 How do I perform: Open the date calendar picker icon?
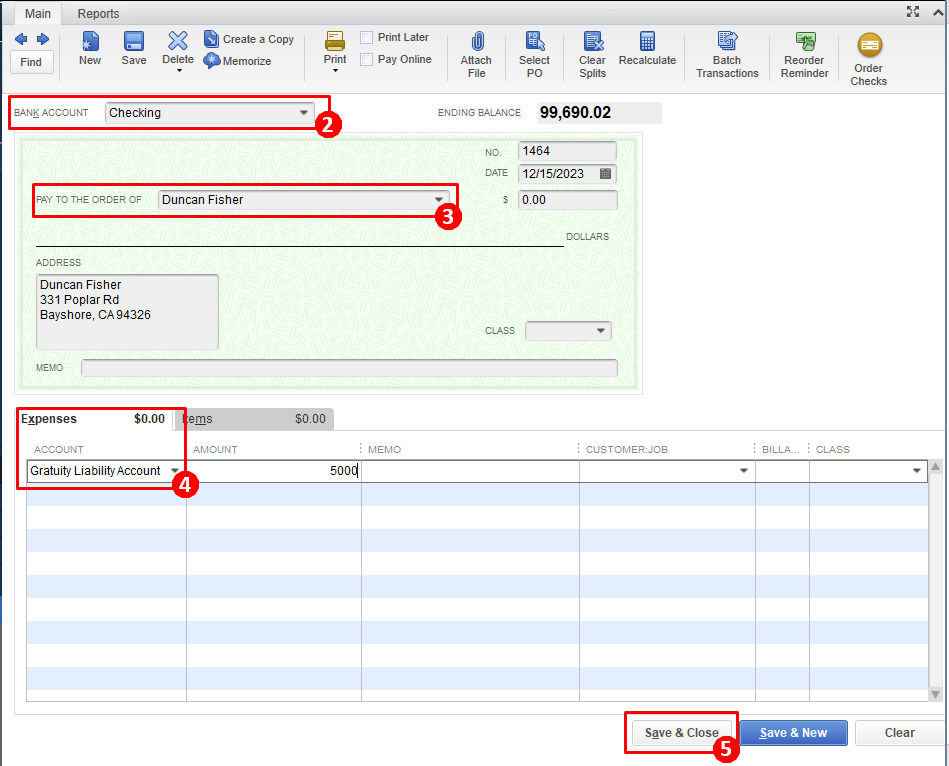click(x=605, y=174)
